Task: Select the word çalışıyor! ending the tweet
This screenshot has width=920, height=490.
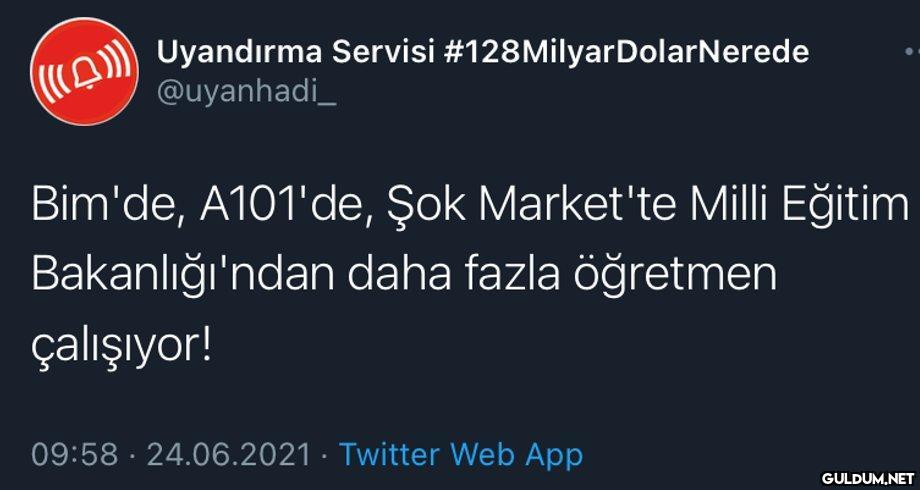Action: 121,347
